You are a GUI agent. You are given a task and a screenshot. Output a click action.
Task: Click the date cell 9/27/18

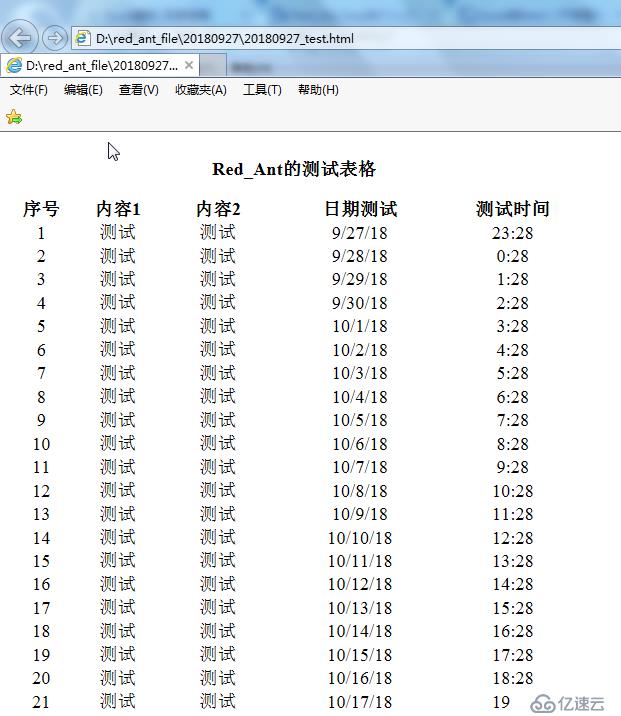point(360,233)
